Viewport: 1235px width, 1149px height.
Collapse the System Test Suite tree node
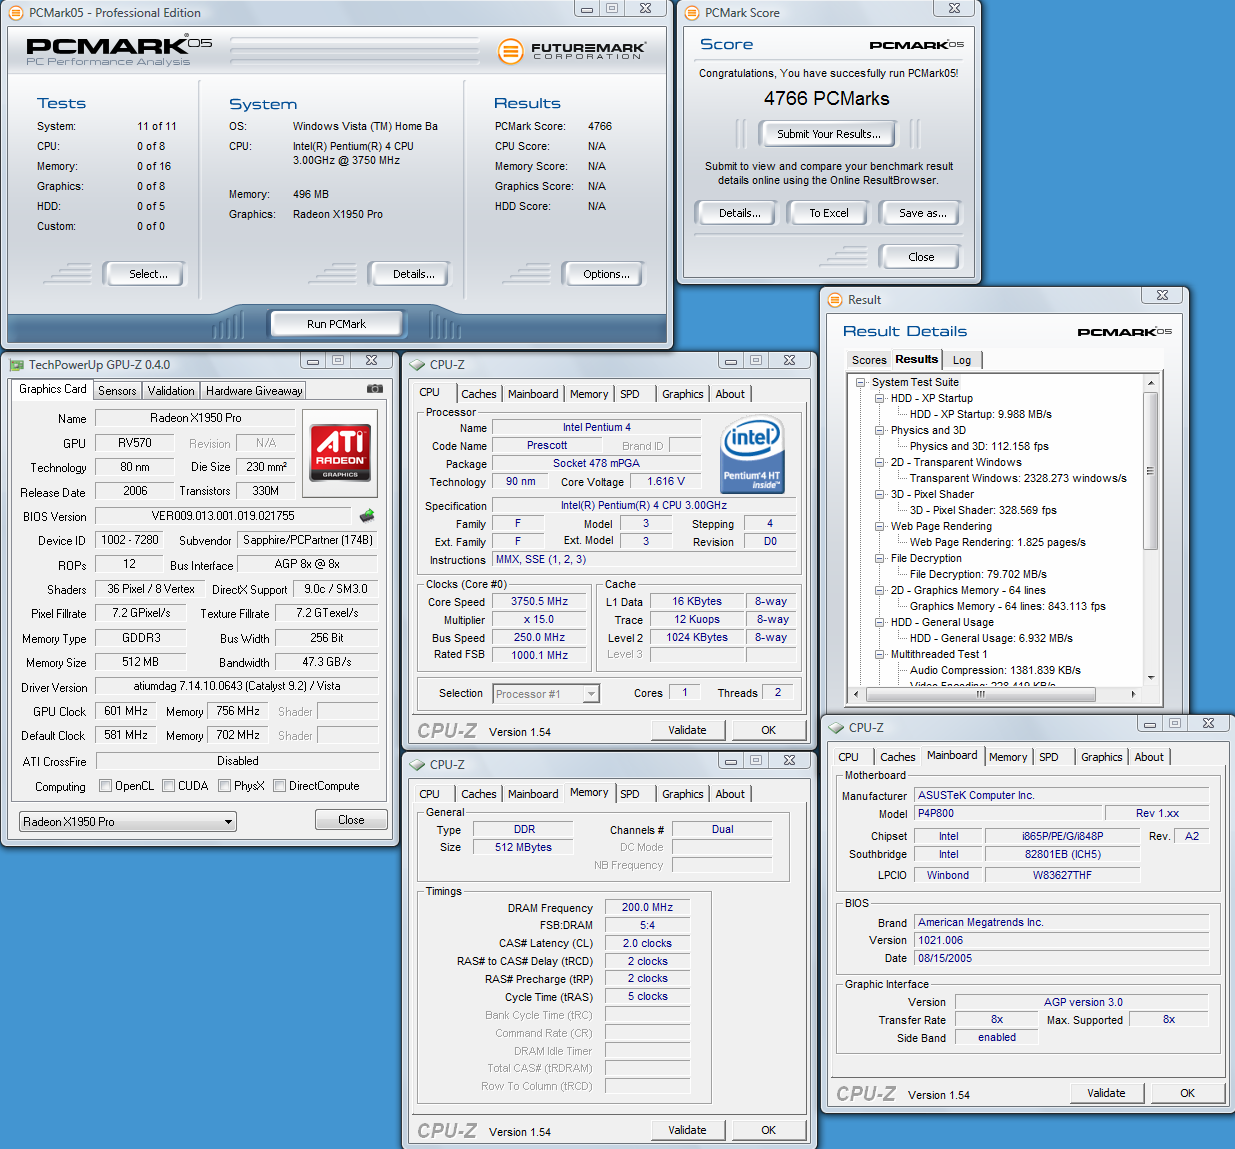[x=861, y=382]
